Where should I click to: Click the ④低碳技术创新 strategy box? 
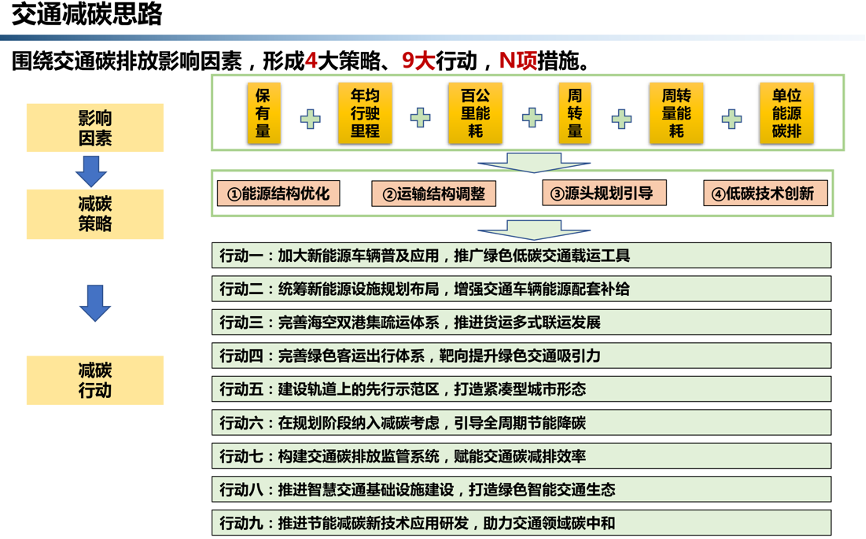(765, 193)
